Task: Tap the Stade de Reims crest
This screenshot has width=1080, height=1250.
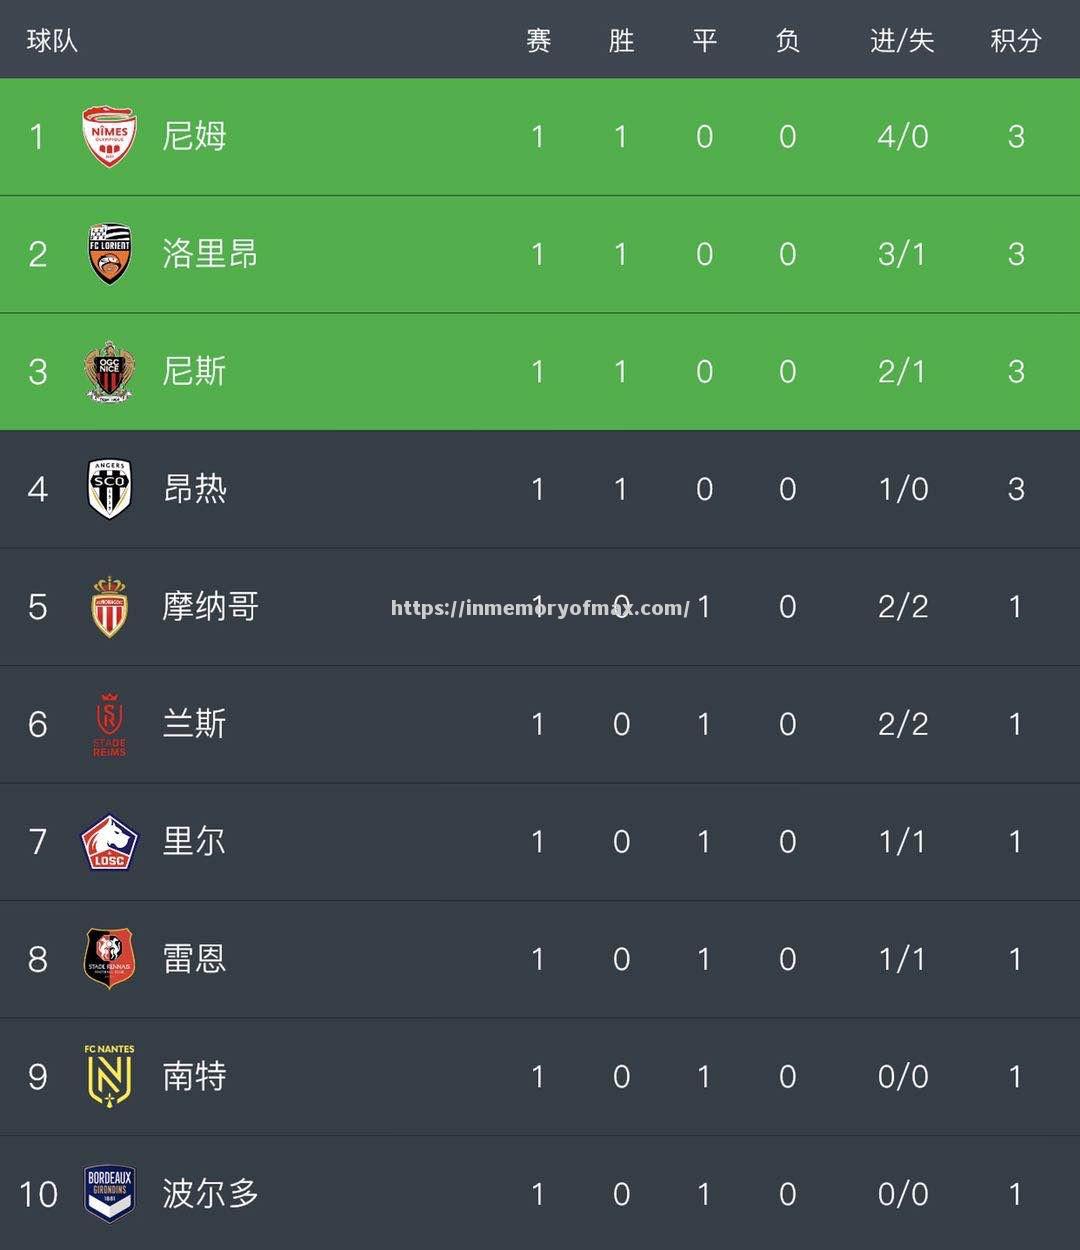Action: click(109, 724)
